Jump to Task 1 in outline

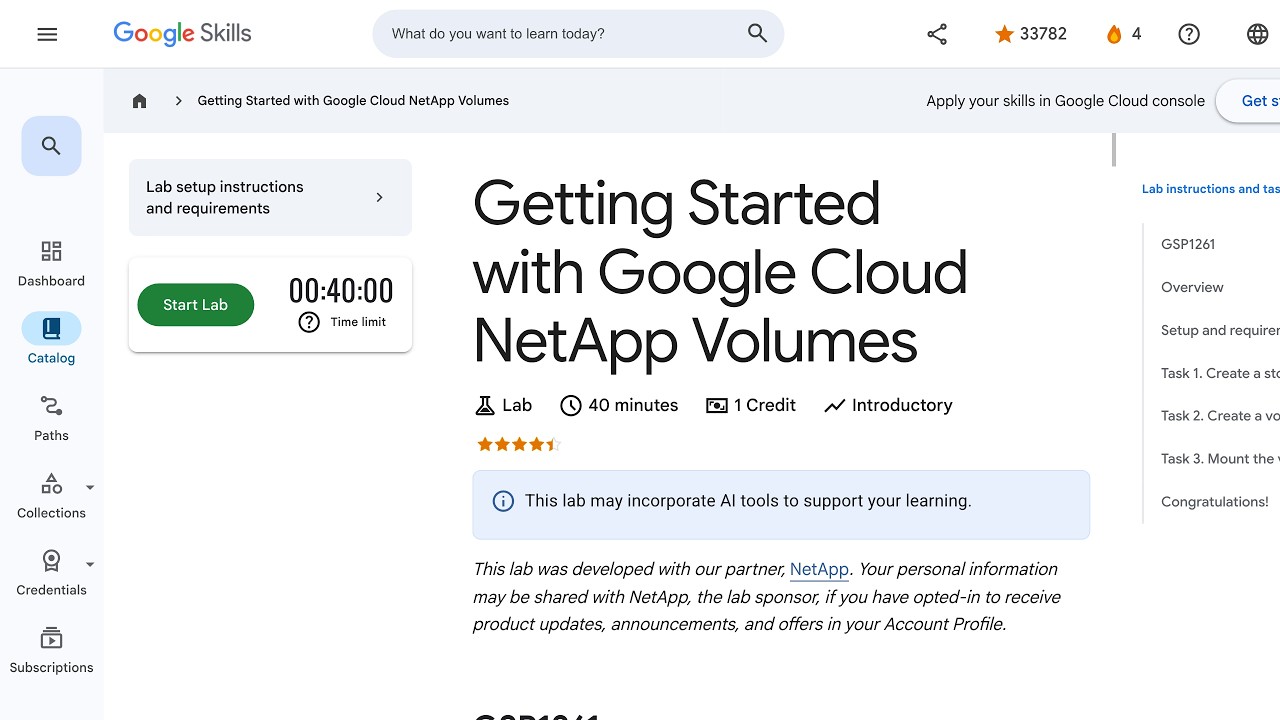(x=1220, y=373)
